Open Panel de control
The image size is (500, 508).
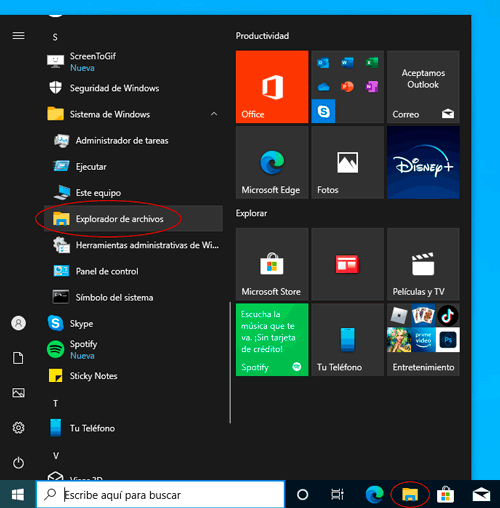point(133,271)
